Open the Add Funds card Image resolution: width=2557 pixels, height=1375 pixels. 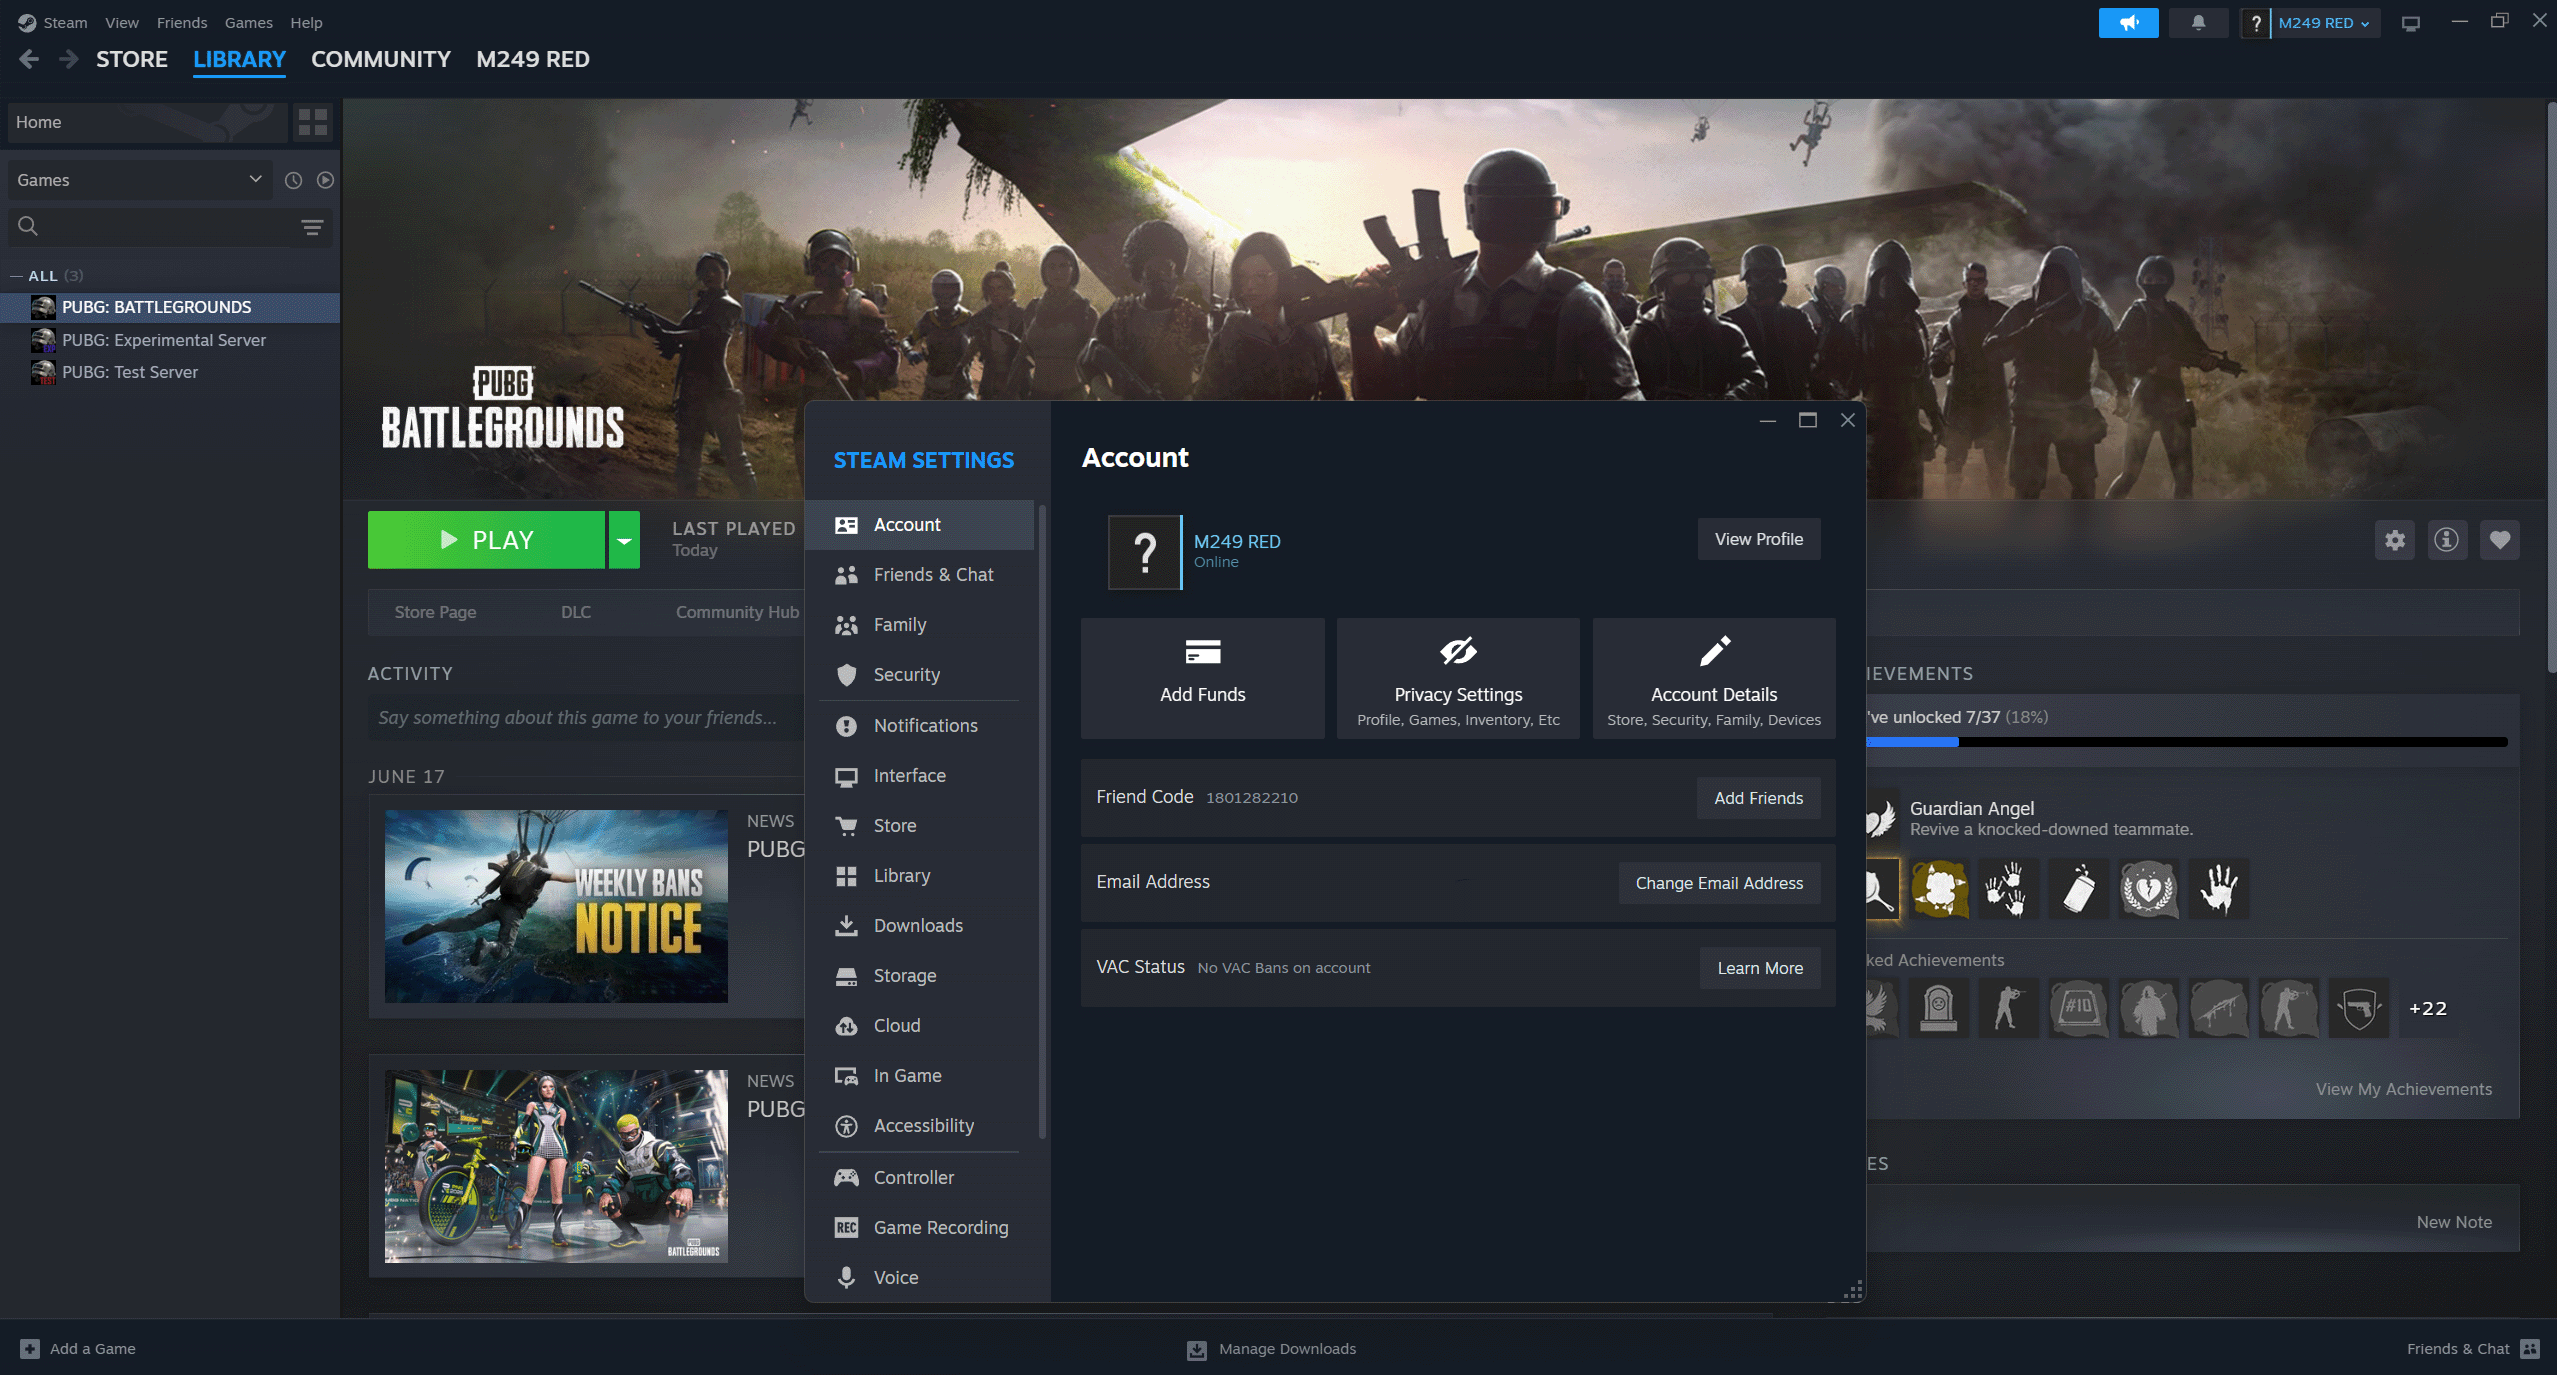coord(1202,678)
